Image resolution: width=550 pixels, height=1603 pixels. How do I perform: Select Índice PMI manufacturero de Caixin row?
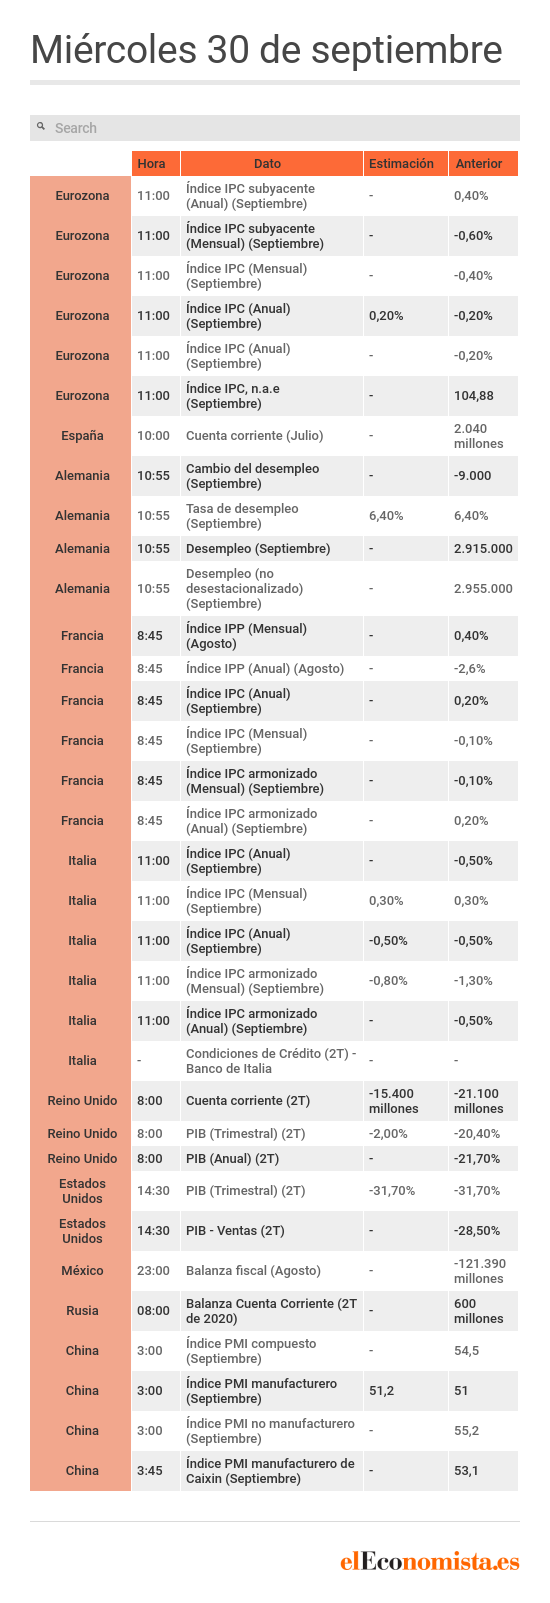pos(274,1471)
